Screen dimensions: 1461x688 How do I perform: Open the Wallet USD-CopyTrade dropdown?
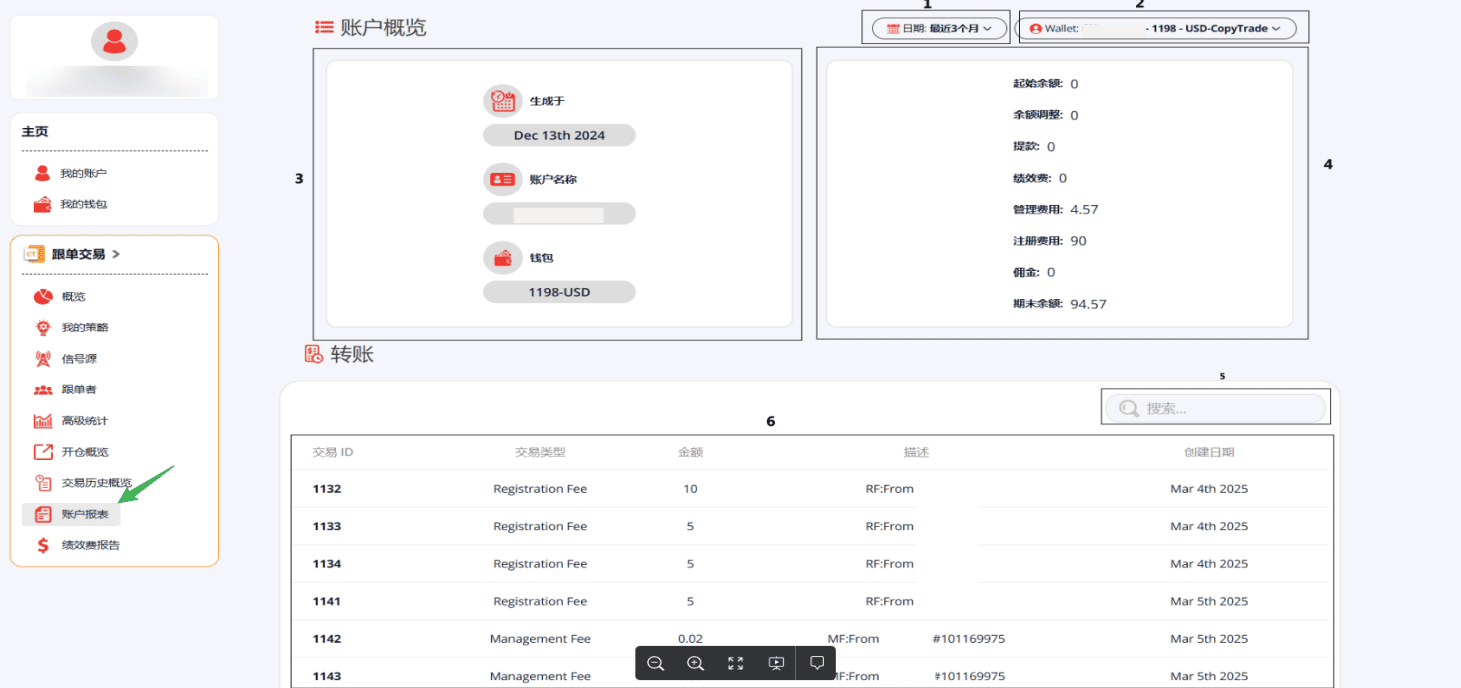point(1156,29)
